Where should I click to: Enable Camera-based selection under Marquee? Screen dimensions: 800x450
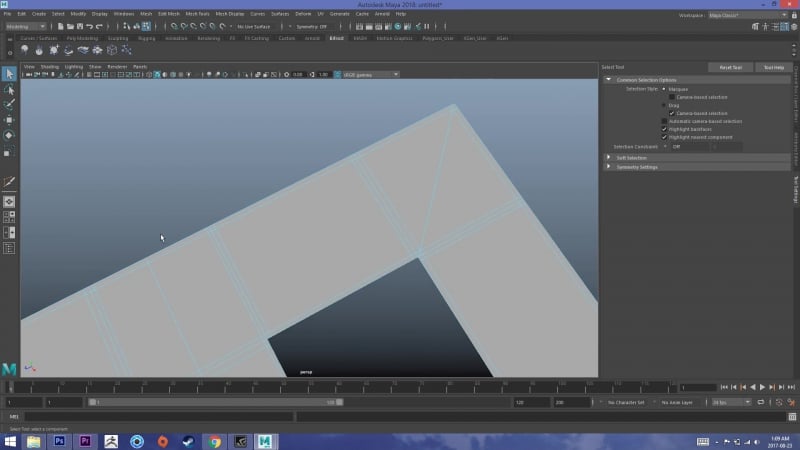672,97
